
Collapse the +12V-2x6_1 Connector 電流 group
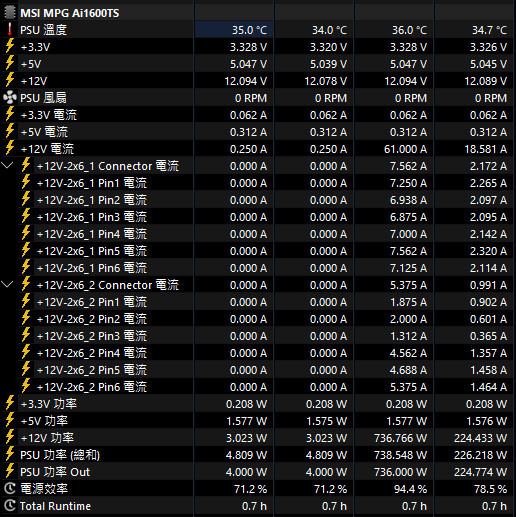click(x=7, y=165)
